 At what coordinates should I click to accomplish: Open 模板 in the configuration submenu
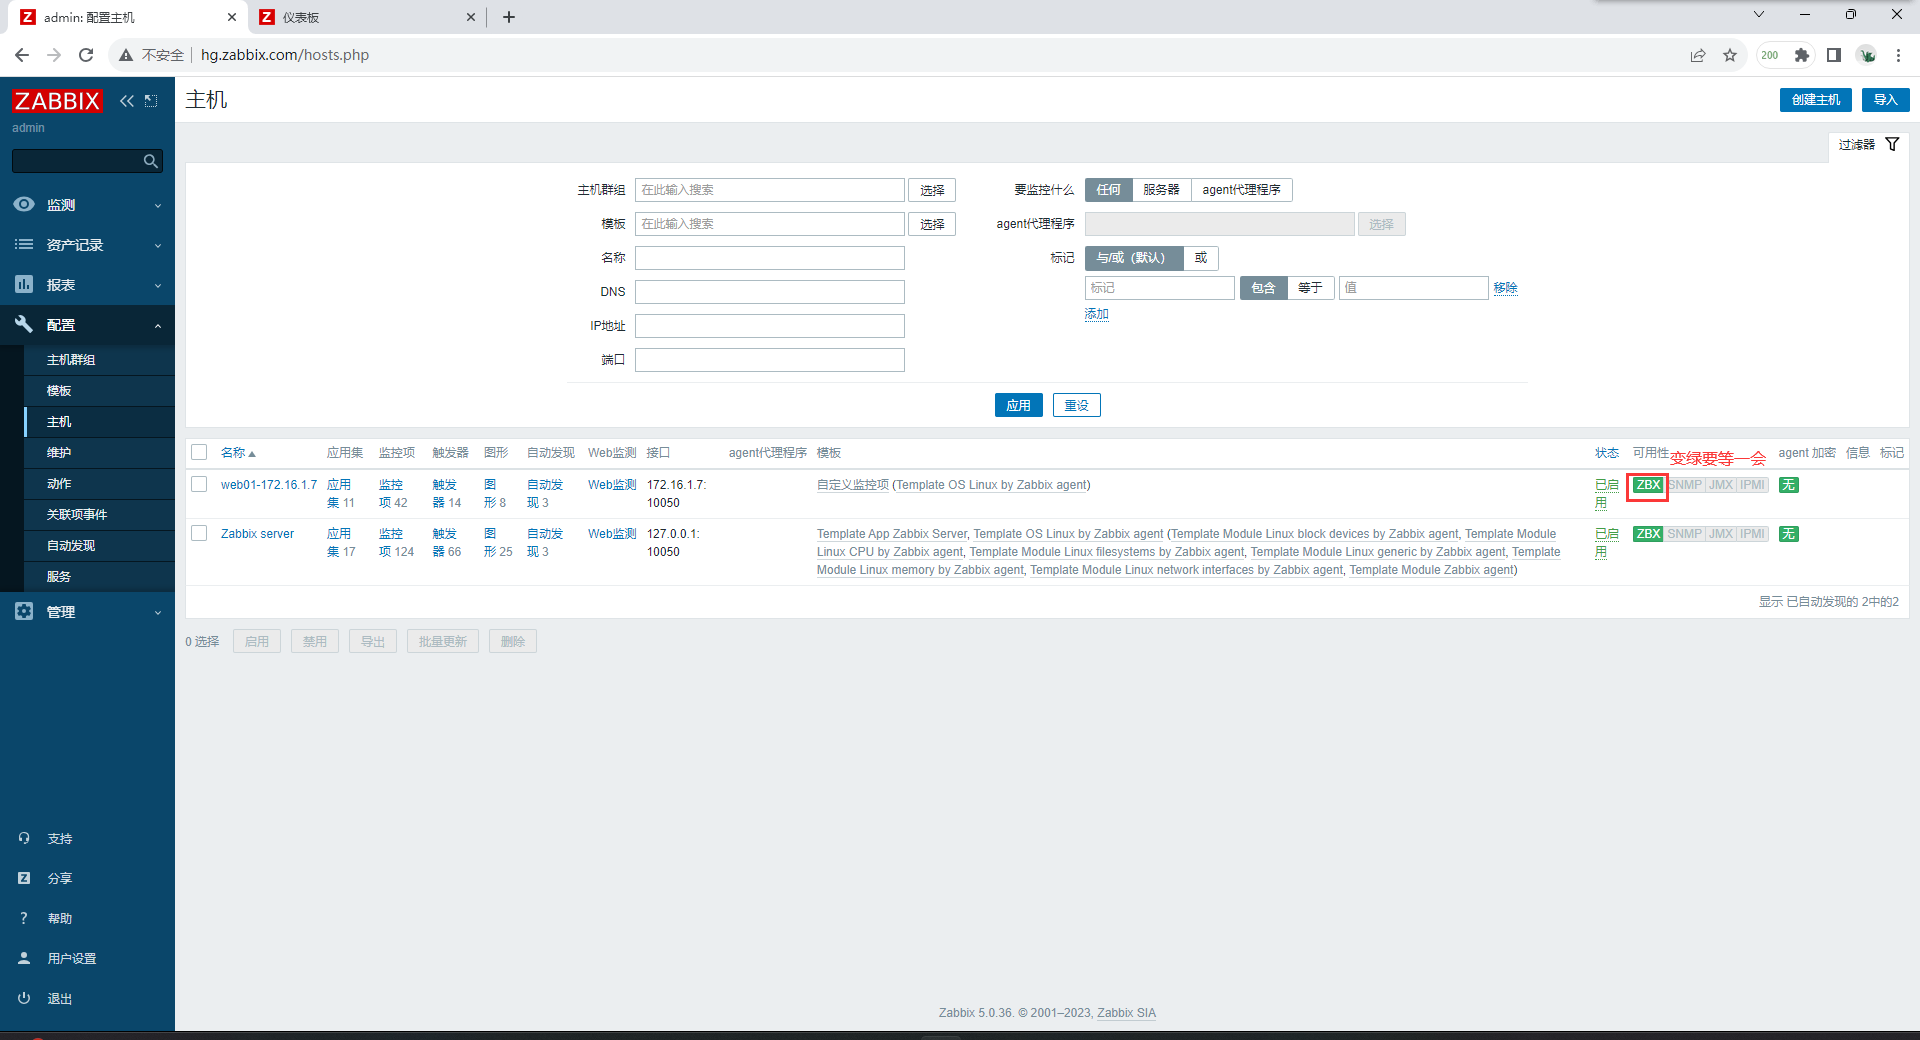[99, 391]
